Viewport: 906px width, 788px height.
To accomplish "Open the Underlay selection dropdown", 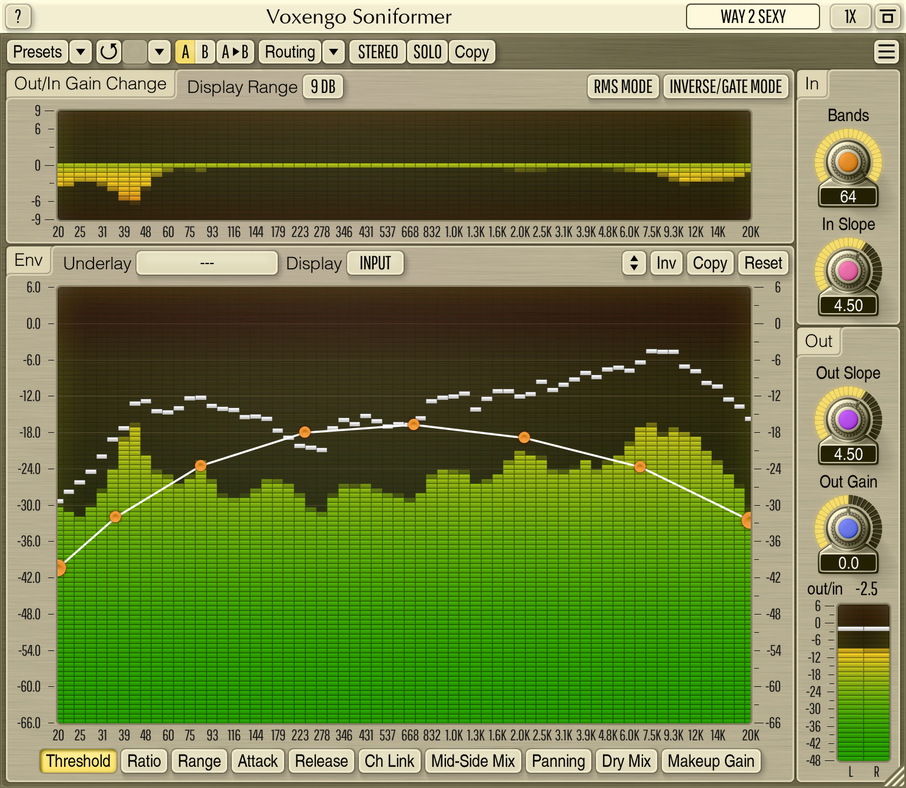I will coord(207,263).
